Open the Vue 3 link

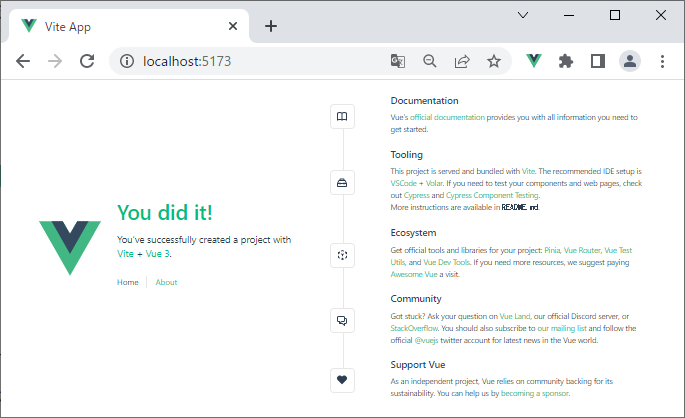pyautogui.click(x=158, y=254)
